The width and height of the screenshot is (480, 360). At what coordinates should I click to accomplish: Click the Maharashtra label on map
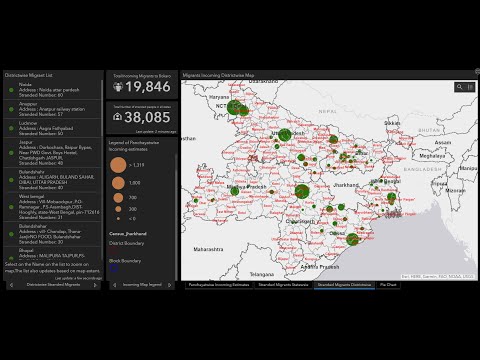click(208, 249)
